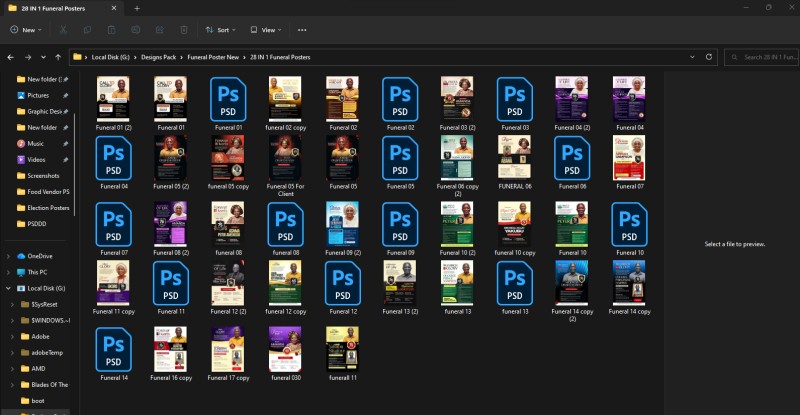800x415 pixels.
Task: Click Funeral Poster New in breadcrumb path
Action: pyautogui.click(x=213, y=57)
